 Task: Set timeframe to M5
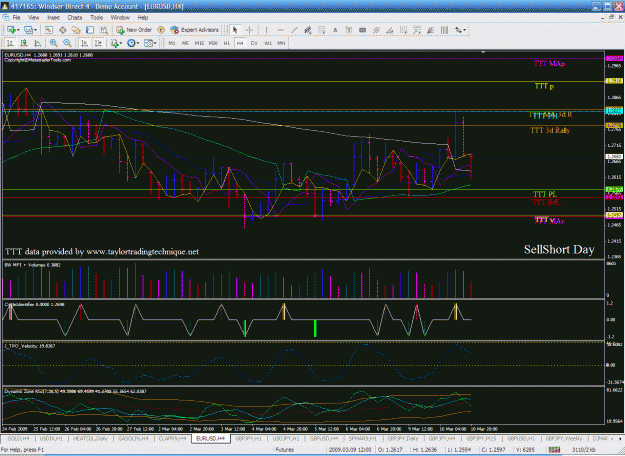click(x=185, y=43)
